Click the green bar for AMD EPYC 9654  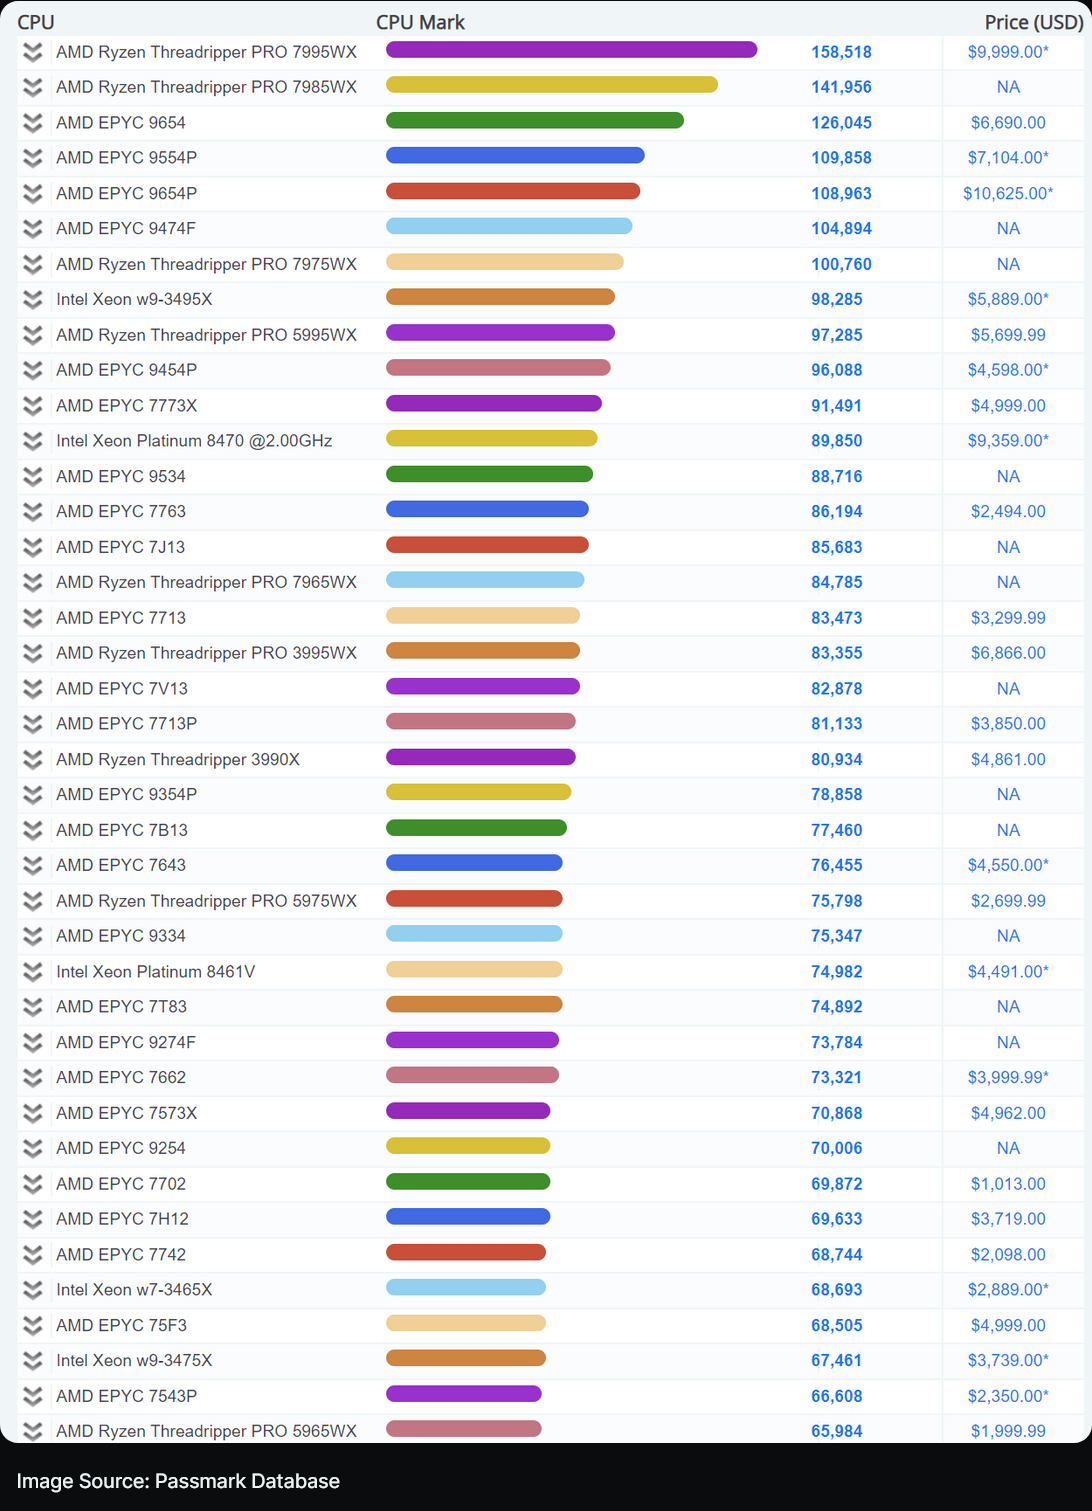(x=535, y=121)
